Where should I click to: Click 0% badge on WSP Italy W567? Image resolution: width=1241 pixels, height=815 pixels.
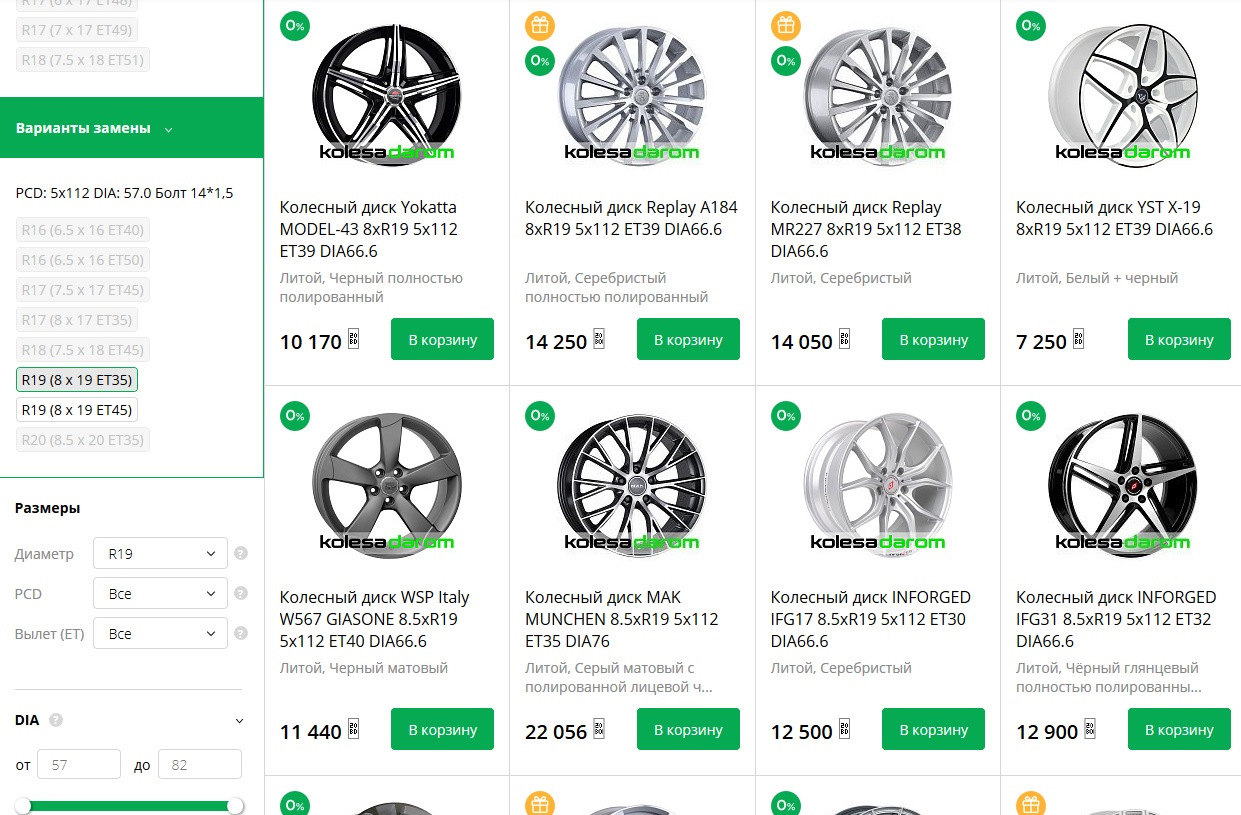(x=294, y=416)
